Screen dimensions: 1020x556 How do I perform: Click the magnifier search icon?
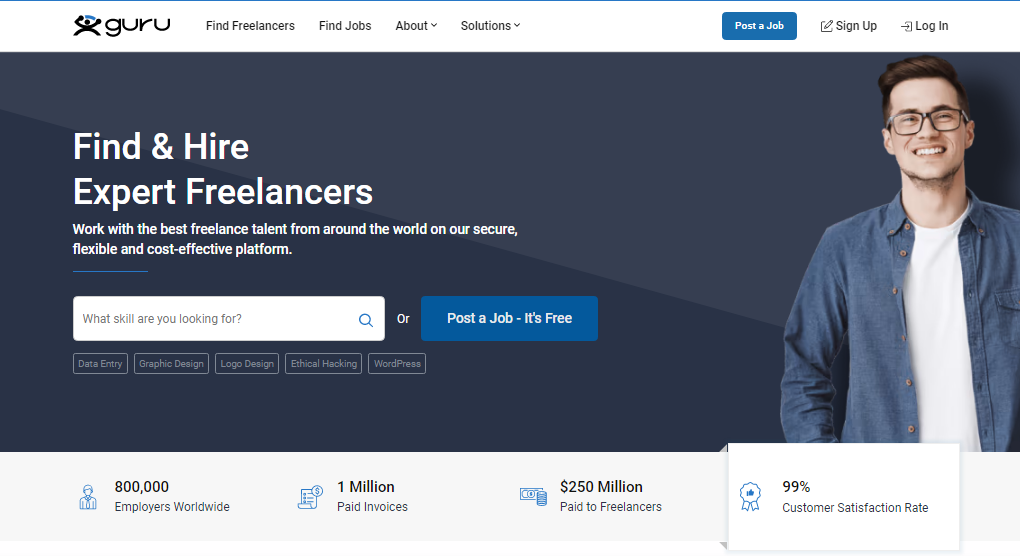pos(366,320)
